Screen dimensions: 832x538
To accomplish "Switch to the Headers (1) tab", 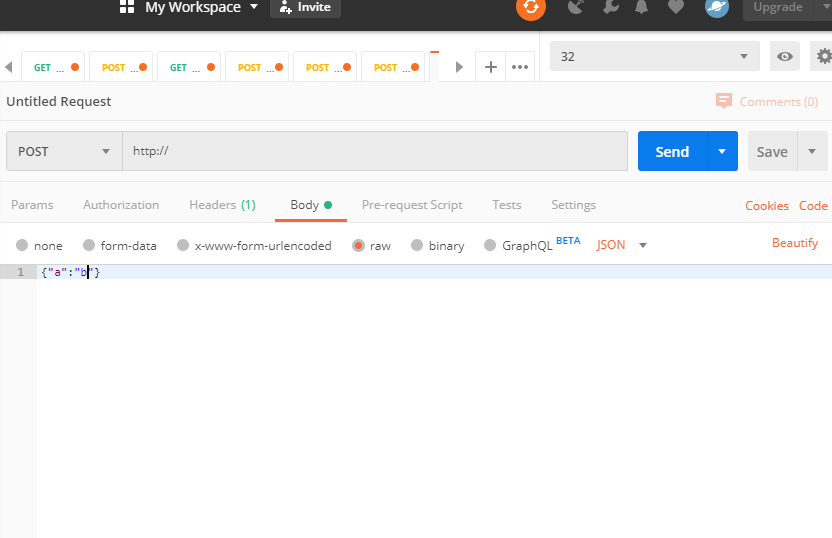I will click(x=222, y=205).
